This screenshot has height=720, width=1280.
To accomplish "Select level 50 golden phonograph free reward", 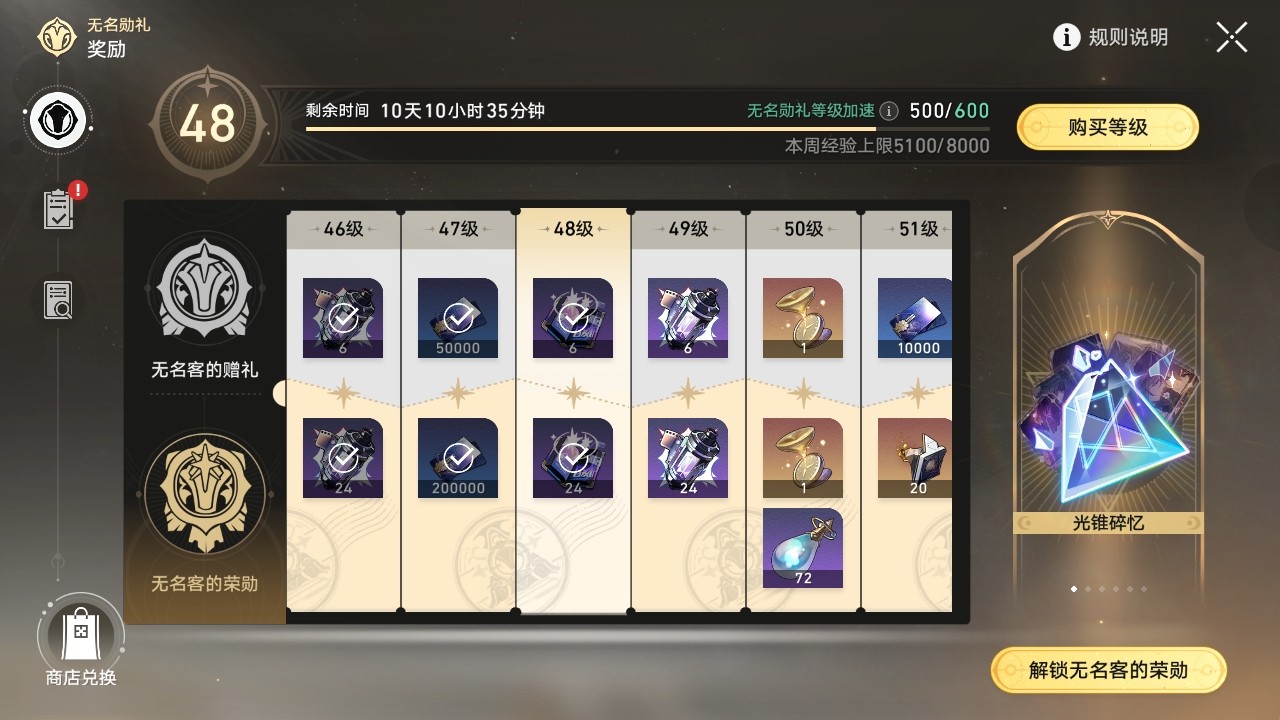I will coord(803,318).
